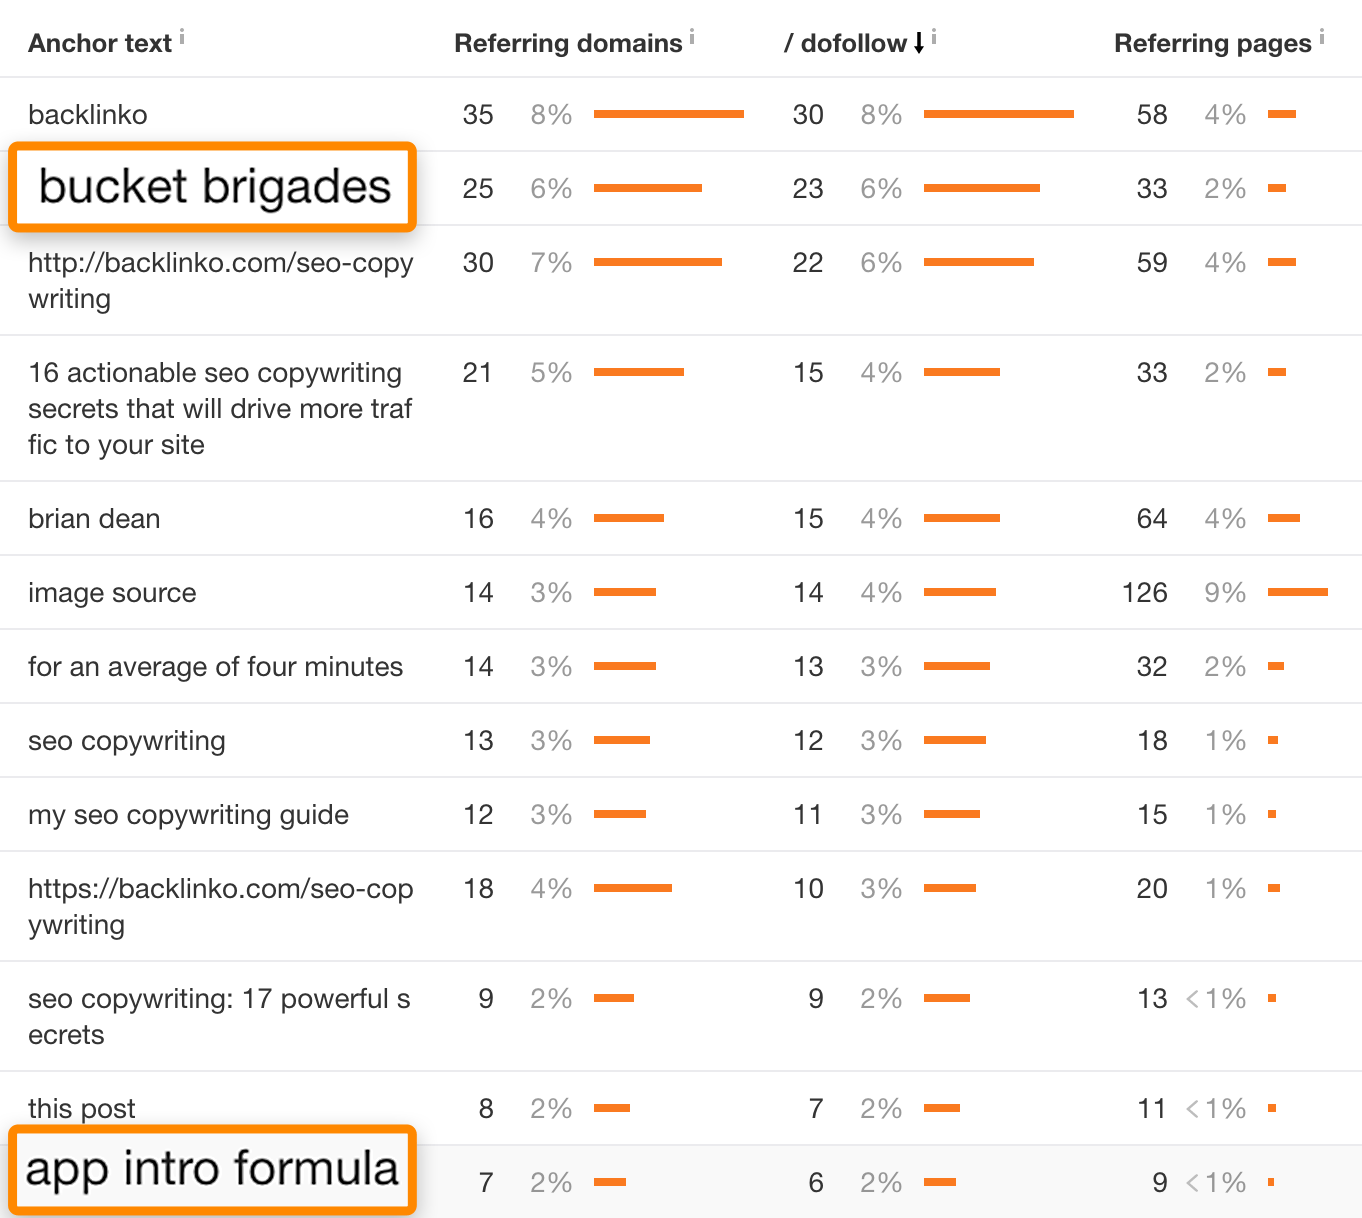
Task: Click the brian dean anchor text
Action: [94, 519]
